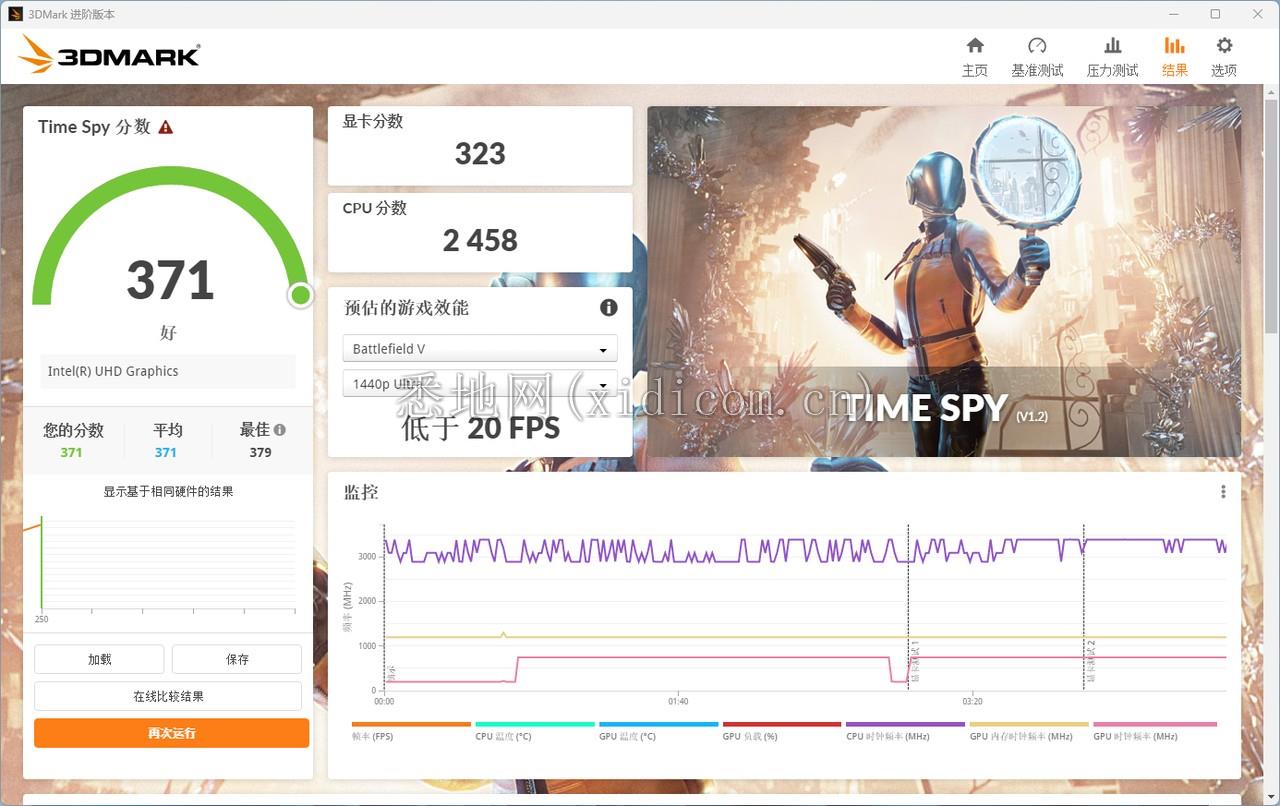The height and width of the screenshot is (806, 1280).
Task: Click the 3DMark logo
Action: [x=110, y=55]
